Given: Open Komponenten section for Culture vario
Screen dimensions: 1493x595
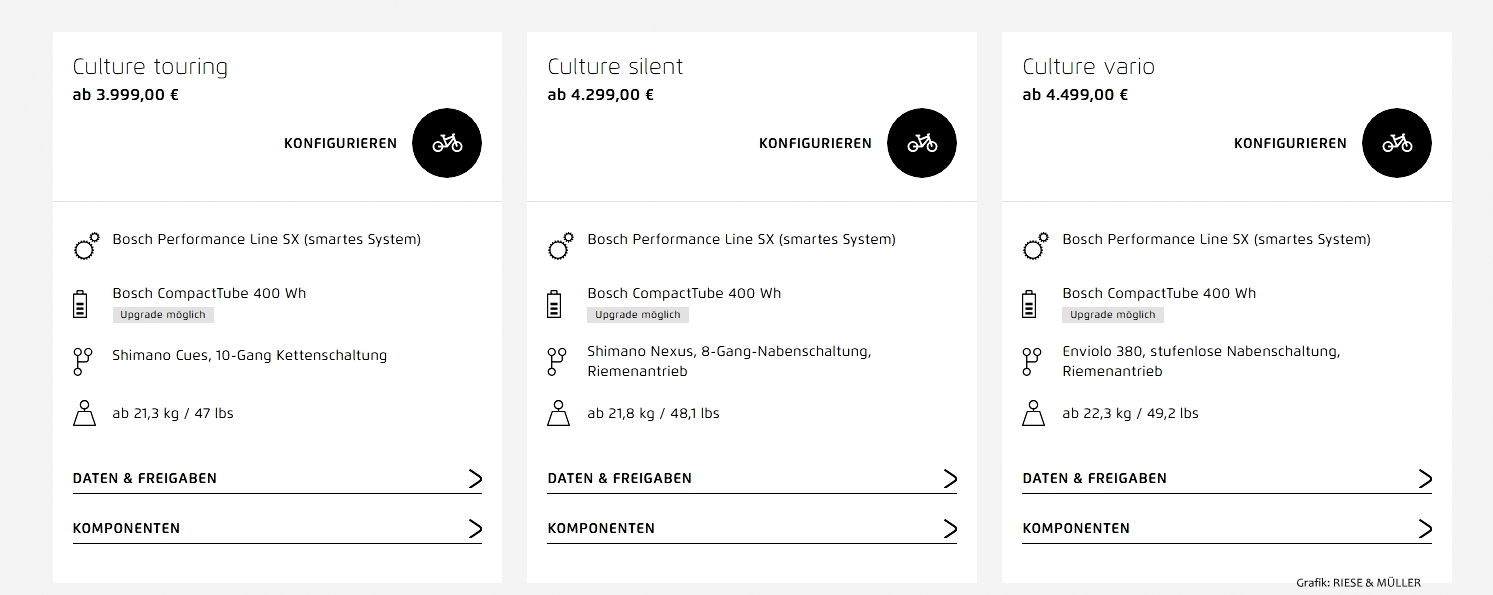Looking at the screenshot, I should [1227, 529].
